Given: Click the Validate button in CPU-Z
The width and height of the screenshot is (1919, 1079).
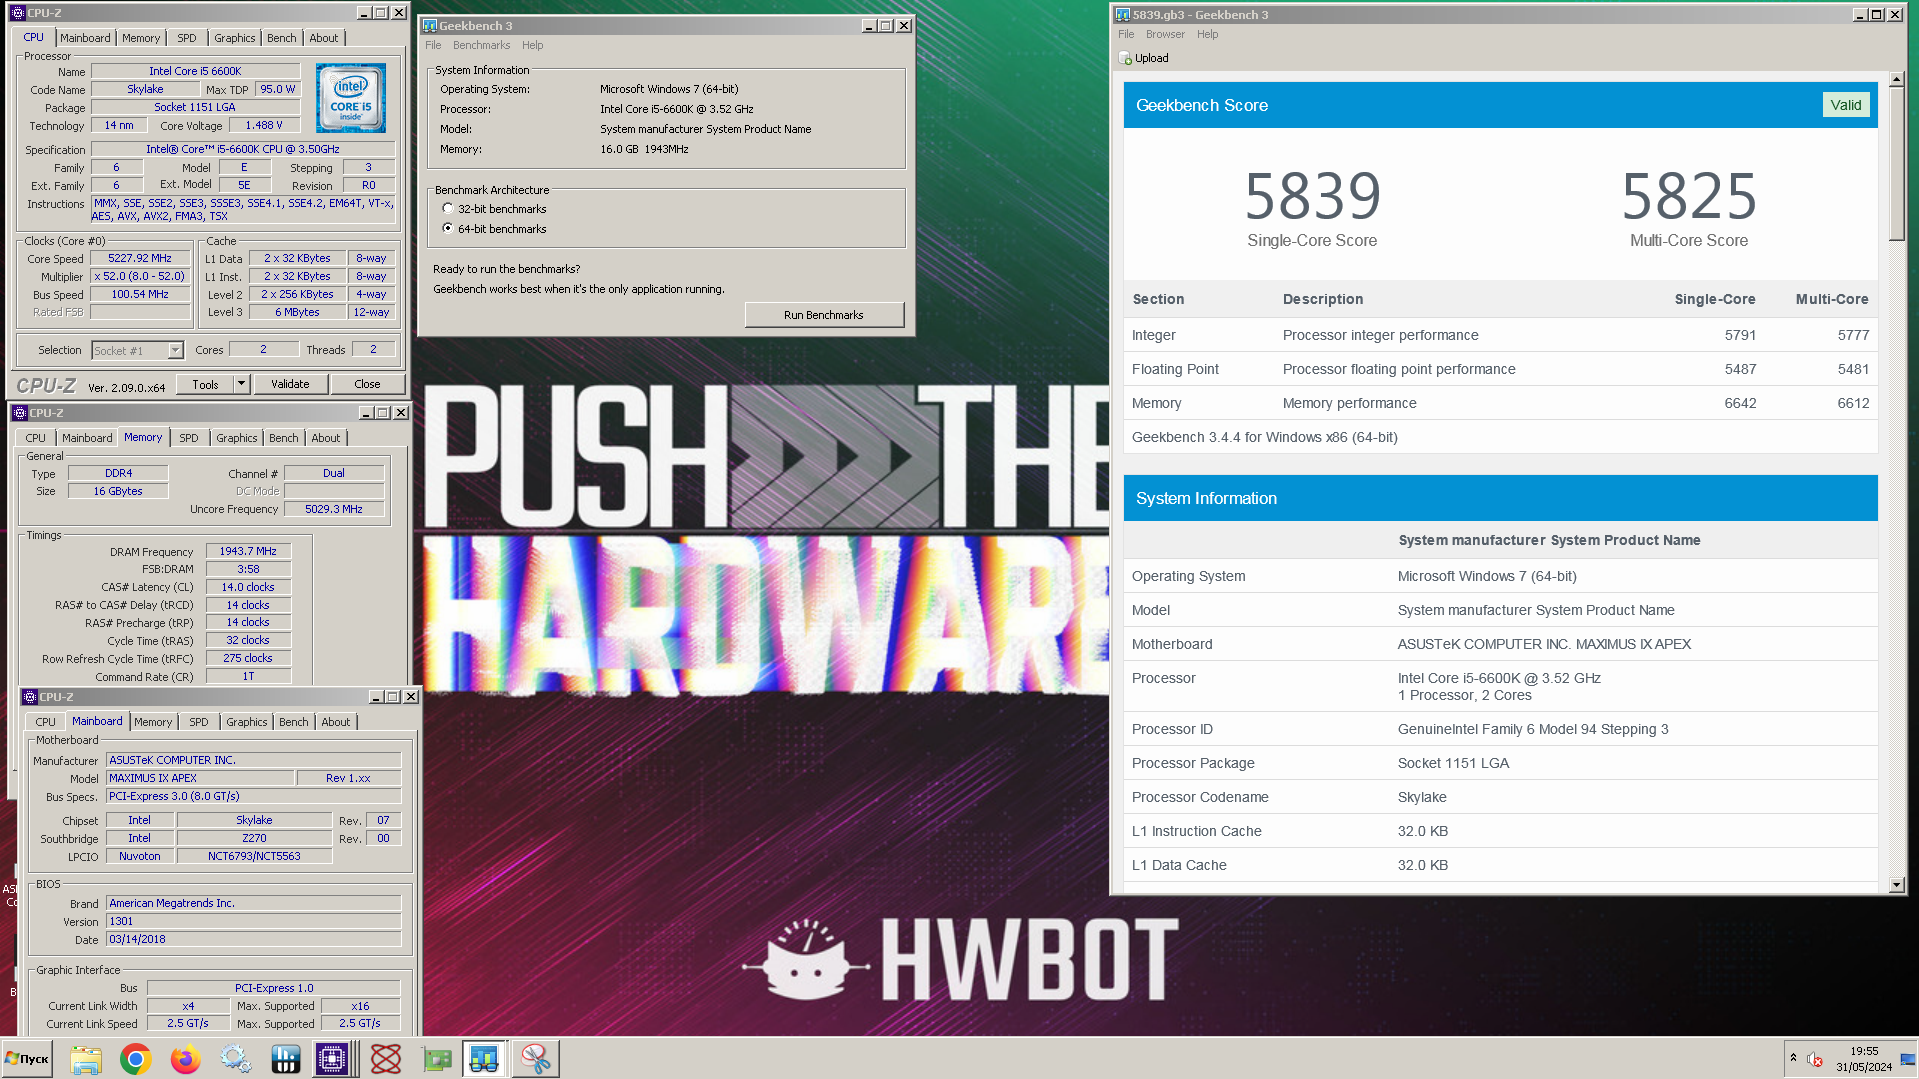Looking at the screenshot, I should (x=290, y=384).
